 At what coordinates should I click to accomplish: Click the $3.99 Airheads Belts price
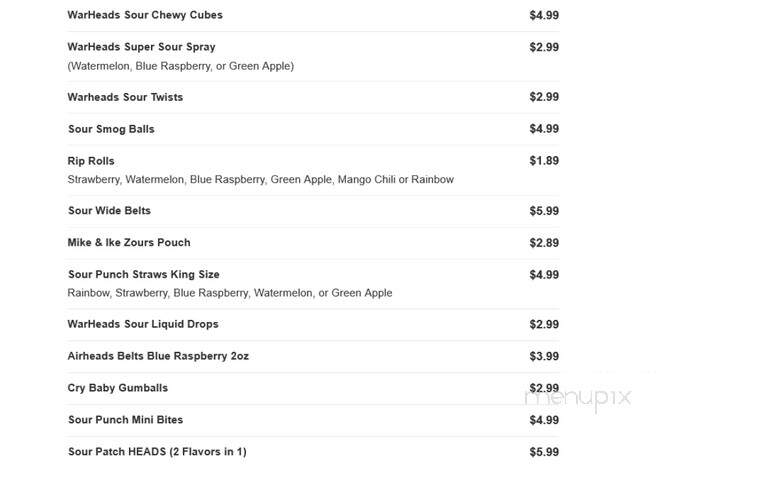[x=544, y=356]
